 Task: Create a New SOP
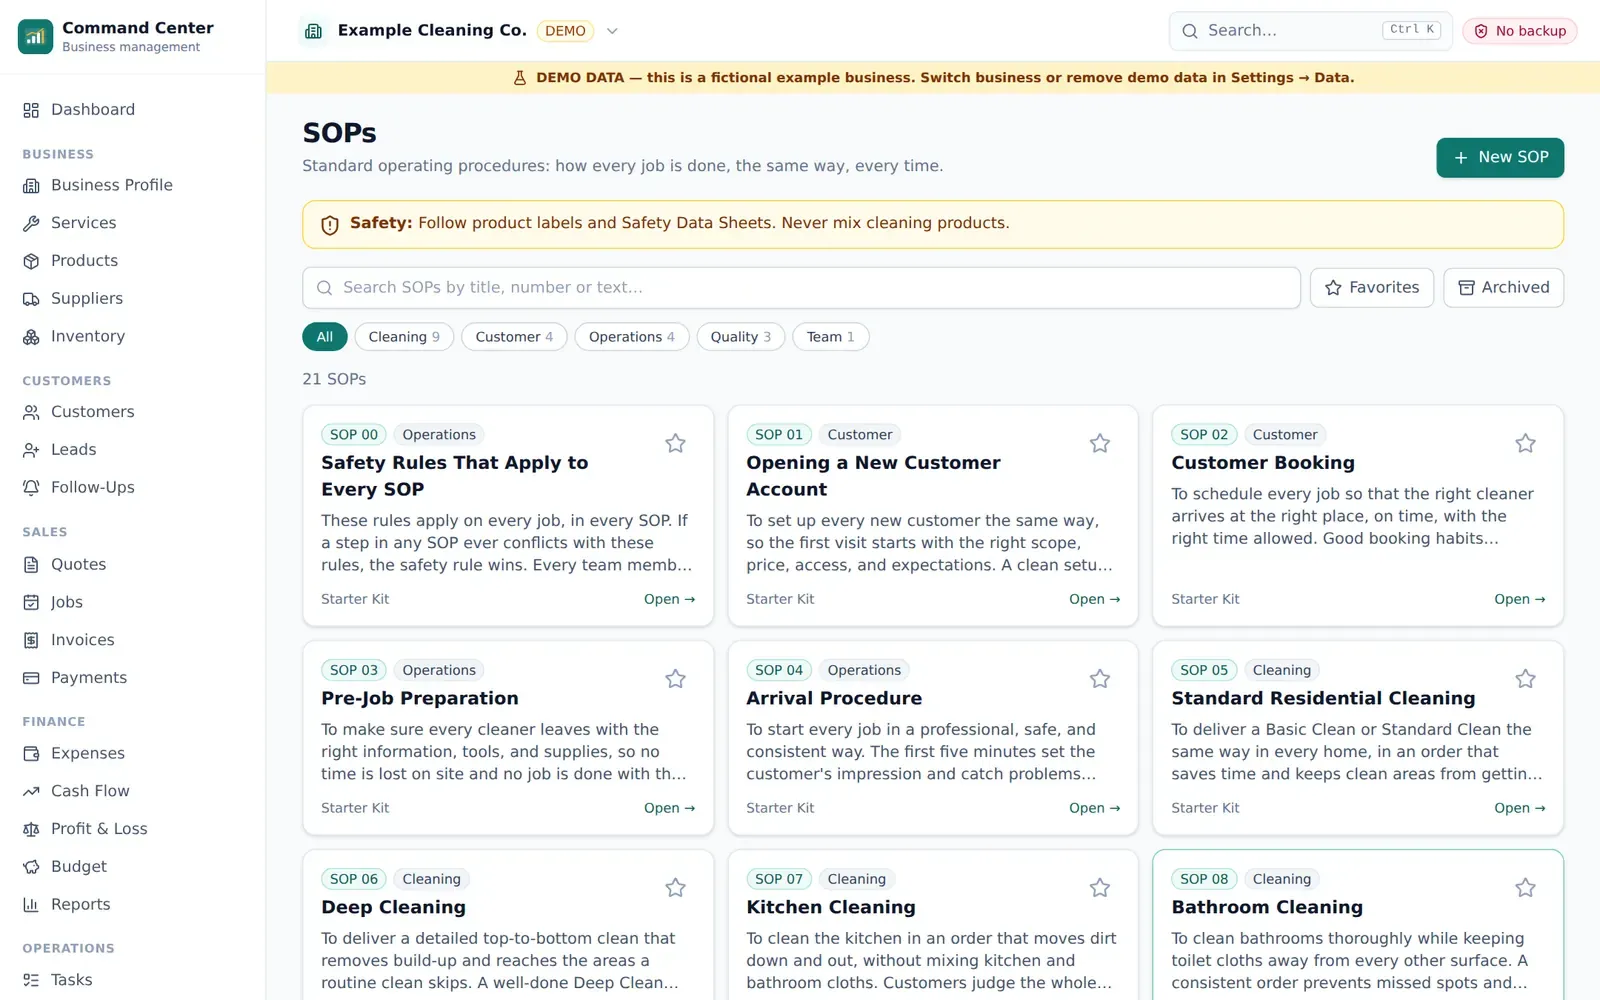tap(1500, 158)
